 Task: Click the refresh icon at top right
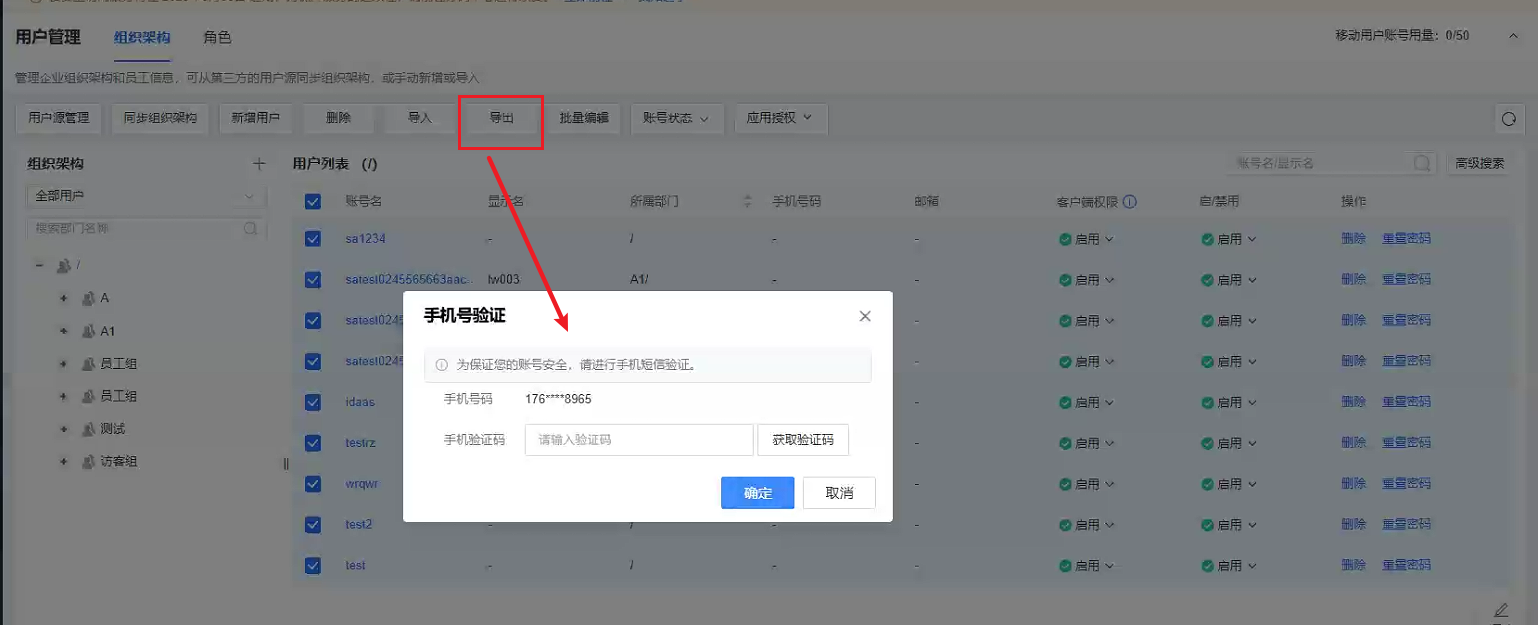[x=1509, y=119]
